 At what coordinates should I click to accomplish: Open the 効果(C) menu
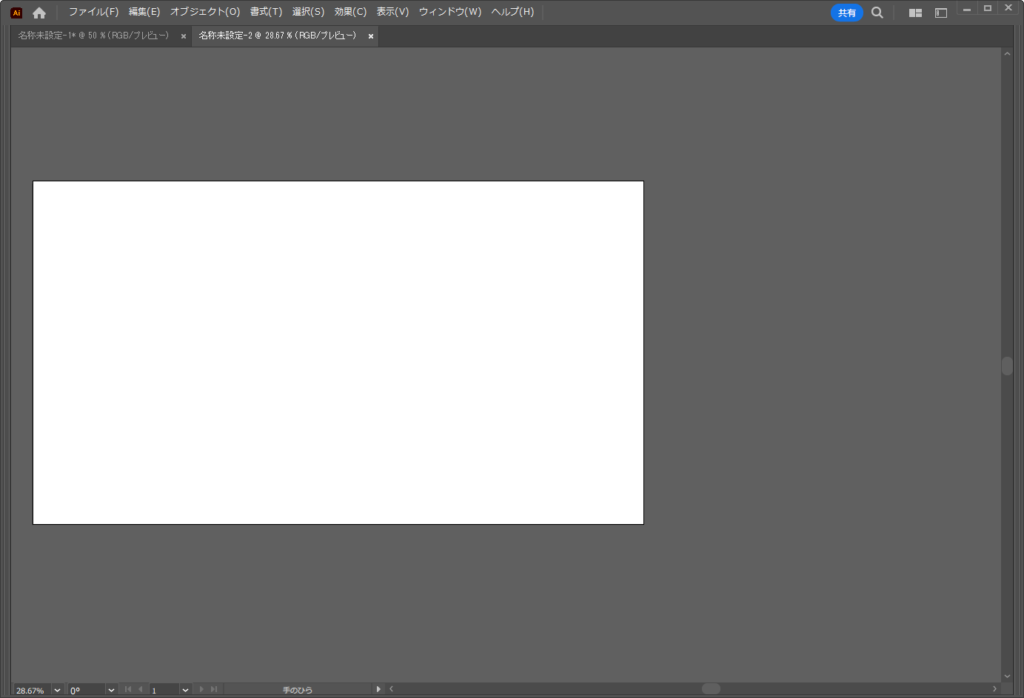pyautogui.click(x=350, y=12)
